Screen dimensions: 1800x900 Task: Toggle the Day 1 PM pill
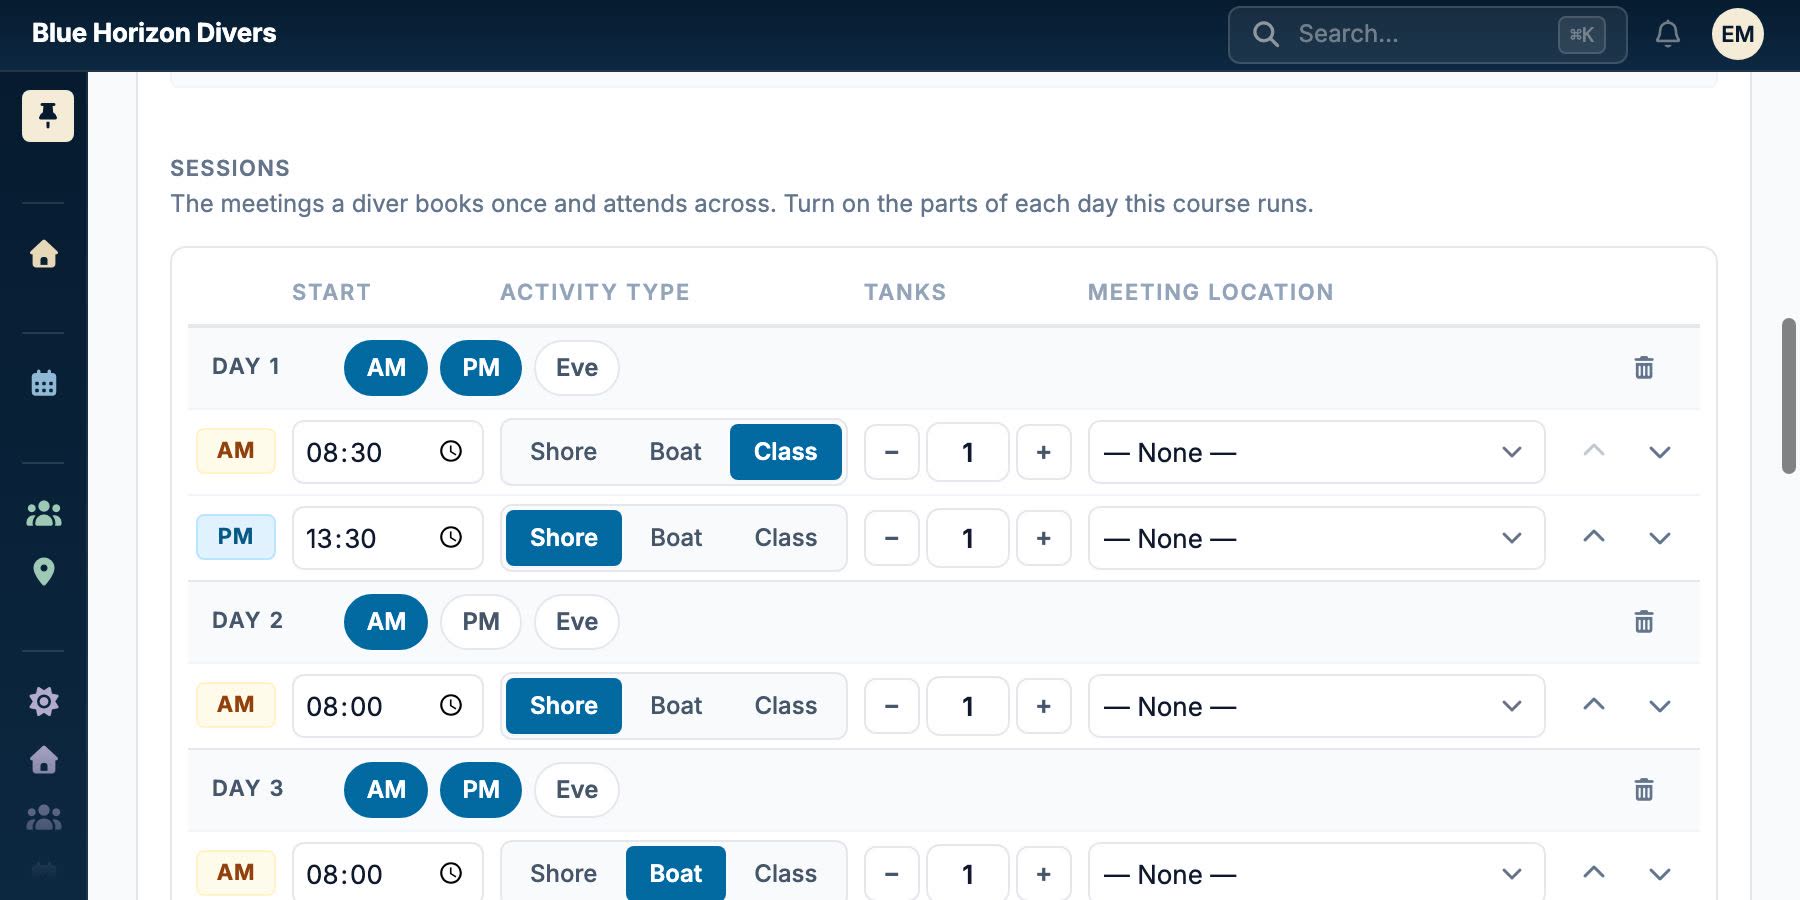coord(481,368)
